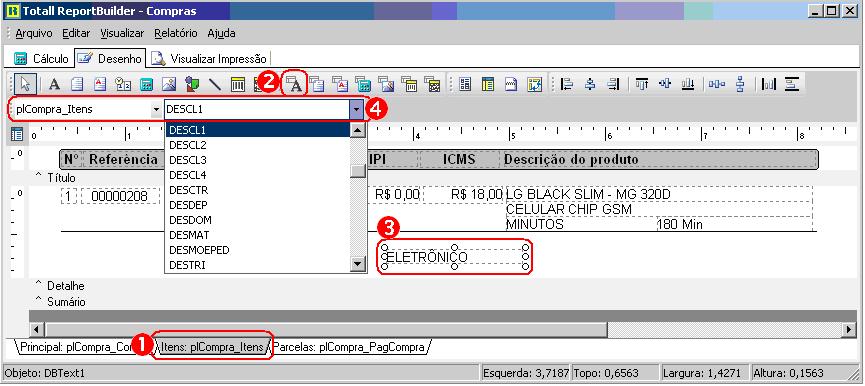Insert a CrossTab component

click(x=535, y=84)
